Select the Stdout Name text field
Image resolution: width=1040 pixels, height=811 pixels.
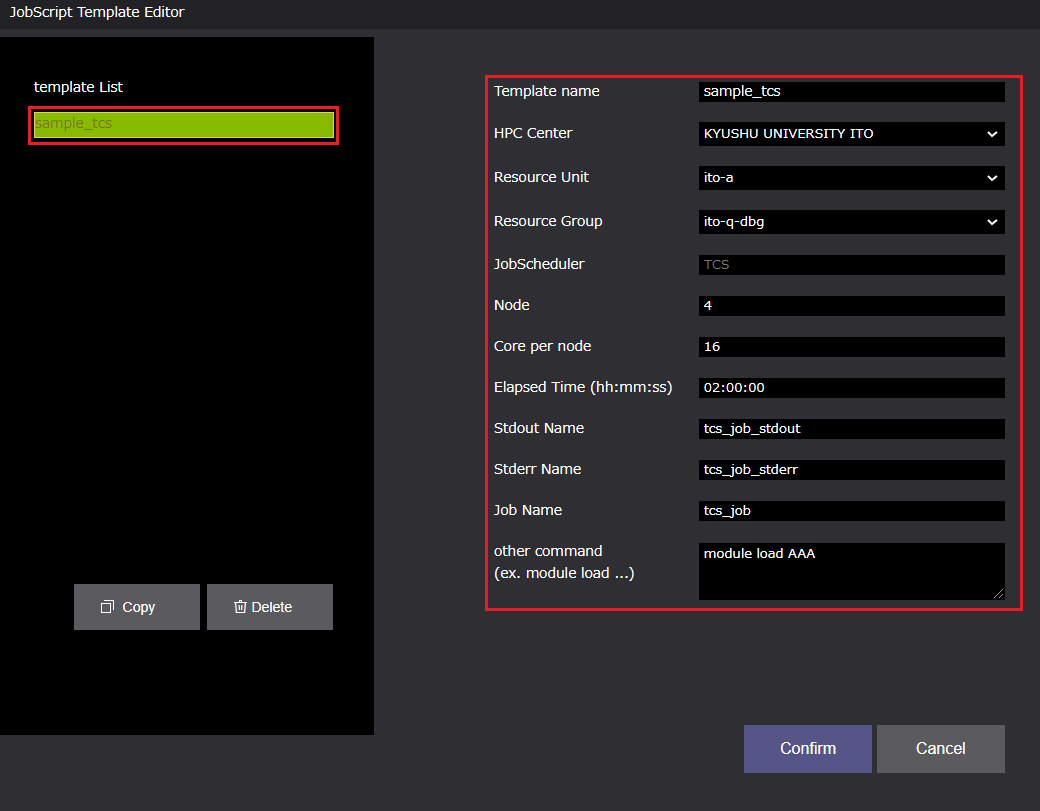point(851,429)
